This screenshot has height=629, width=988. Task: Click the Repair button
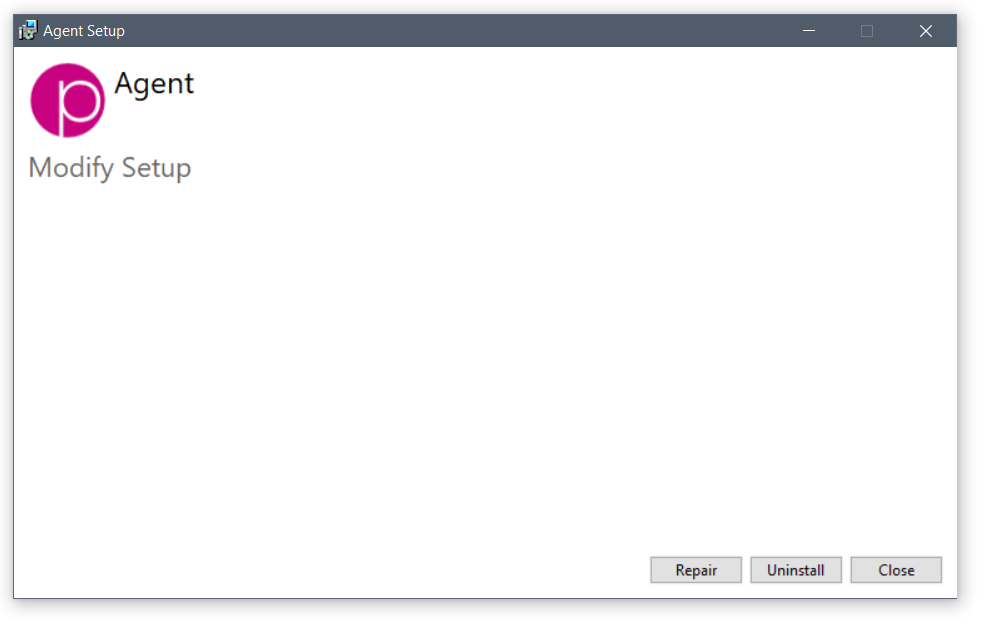pyautogui.click(x=696, y=570)
